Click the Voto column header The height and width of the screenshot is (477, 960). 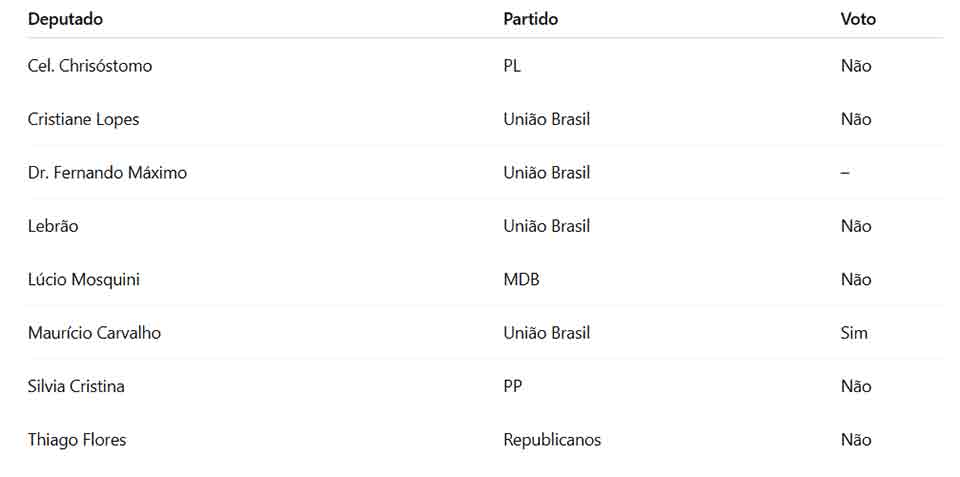[857, 19]
